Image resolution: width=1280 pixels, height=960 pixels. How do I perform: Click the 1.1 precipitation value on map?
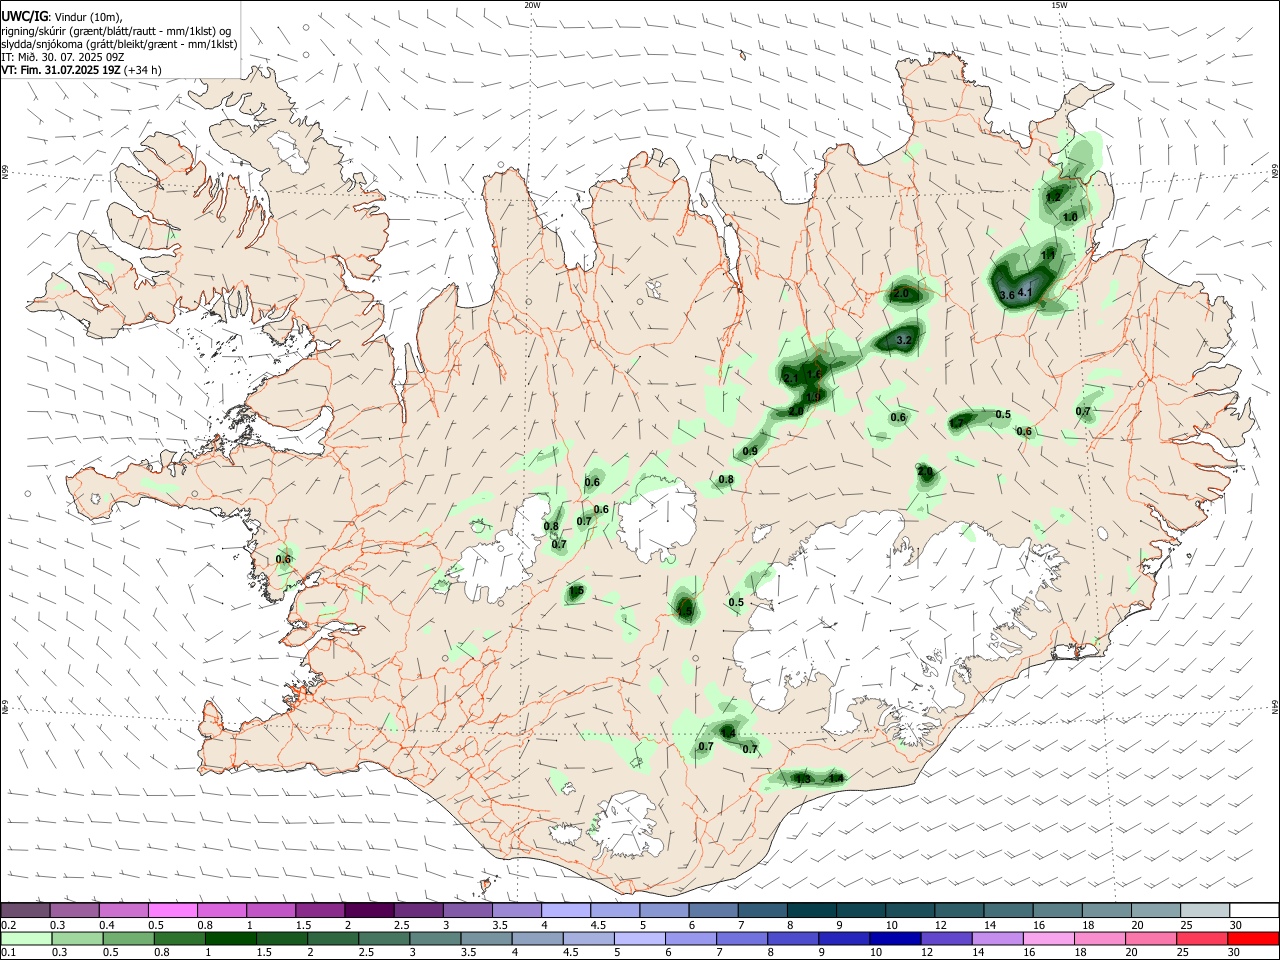[x=1048, y=255]
